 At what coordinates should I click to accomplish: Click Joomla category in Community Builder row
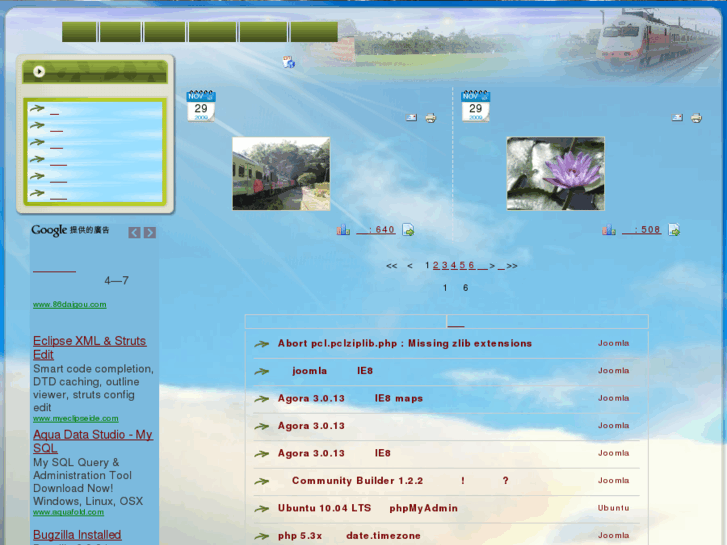point(613,481)
